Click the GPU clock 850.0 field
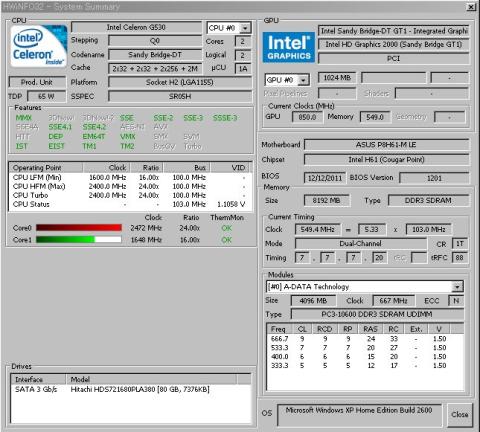480x432 pixels. 307,117
